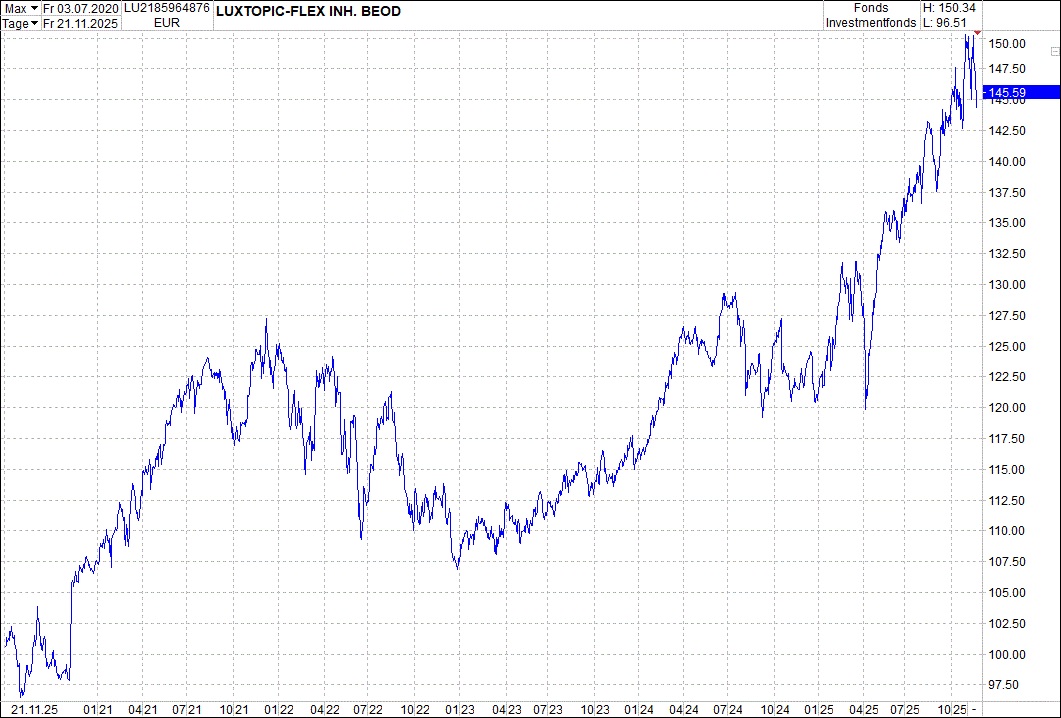
Task: Click the 97.50 price axis label
Action: pyautogui.click(x=1003, y=685)
